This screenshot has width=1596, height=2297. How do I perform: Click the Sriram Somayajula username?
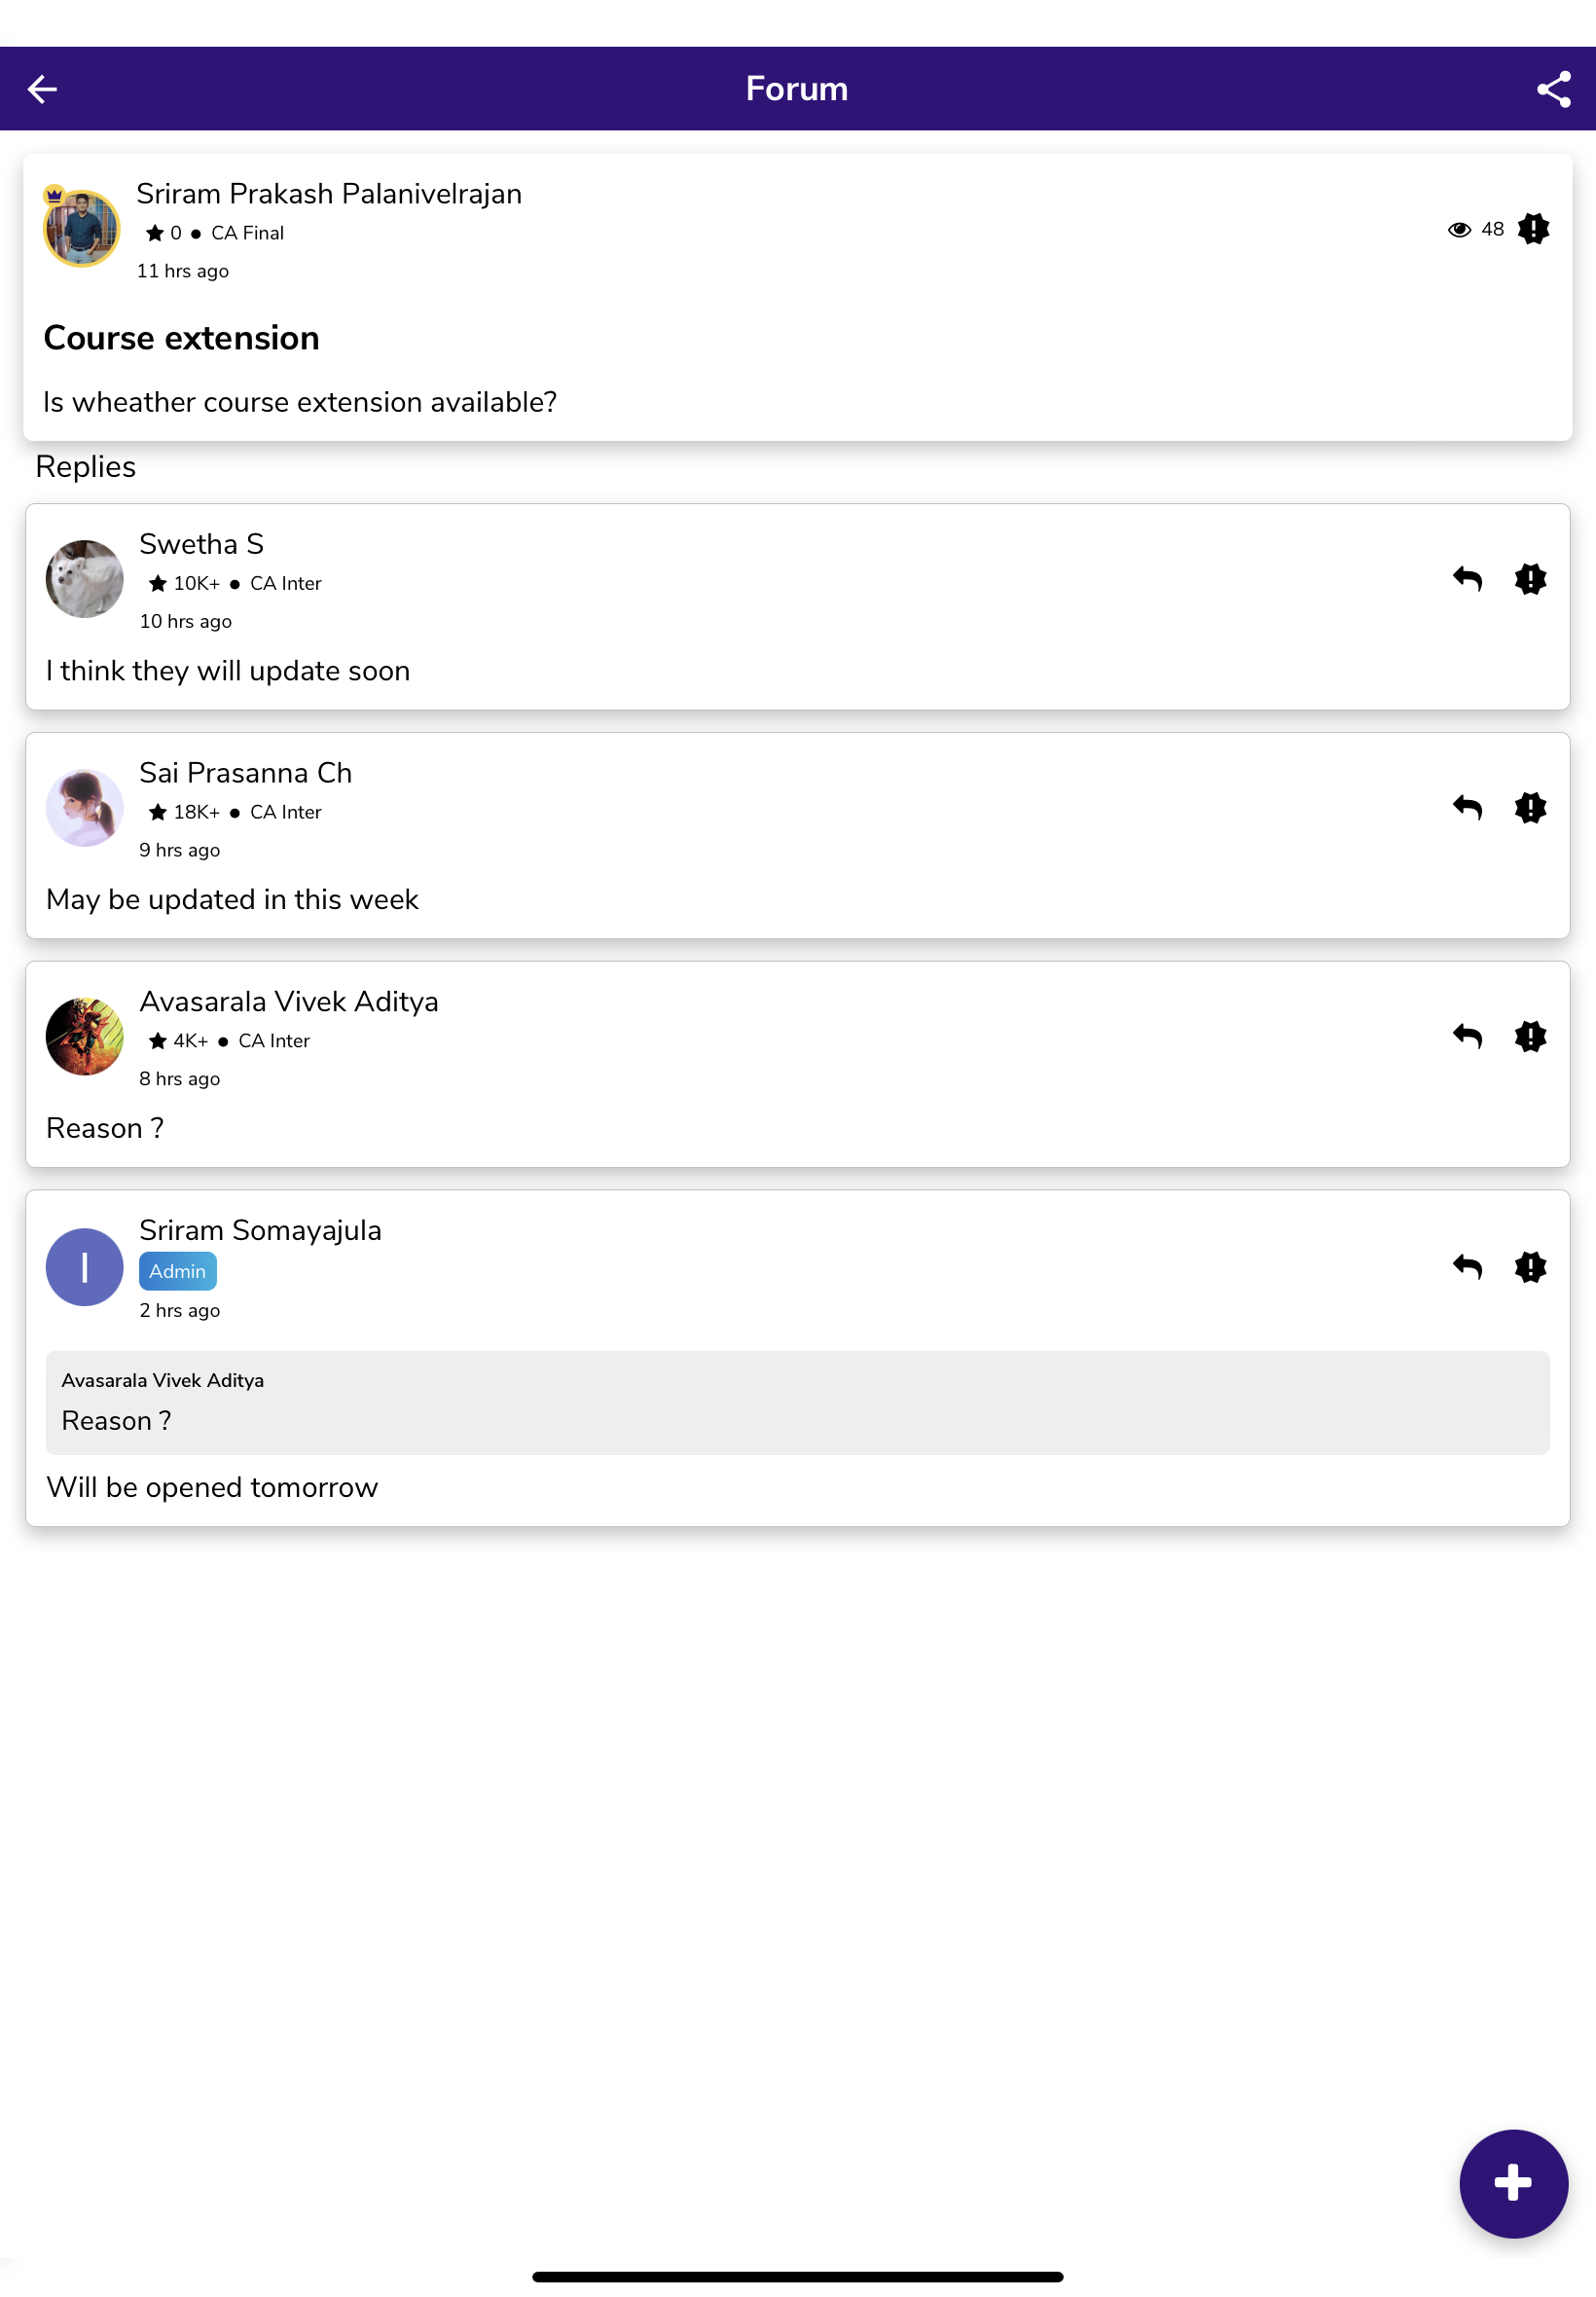tap(260, 1230)
